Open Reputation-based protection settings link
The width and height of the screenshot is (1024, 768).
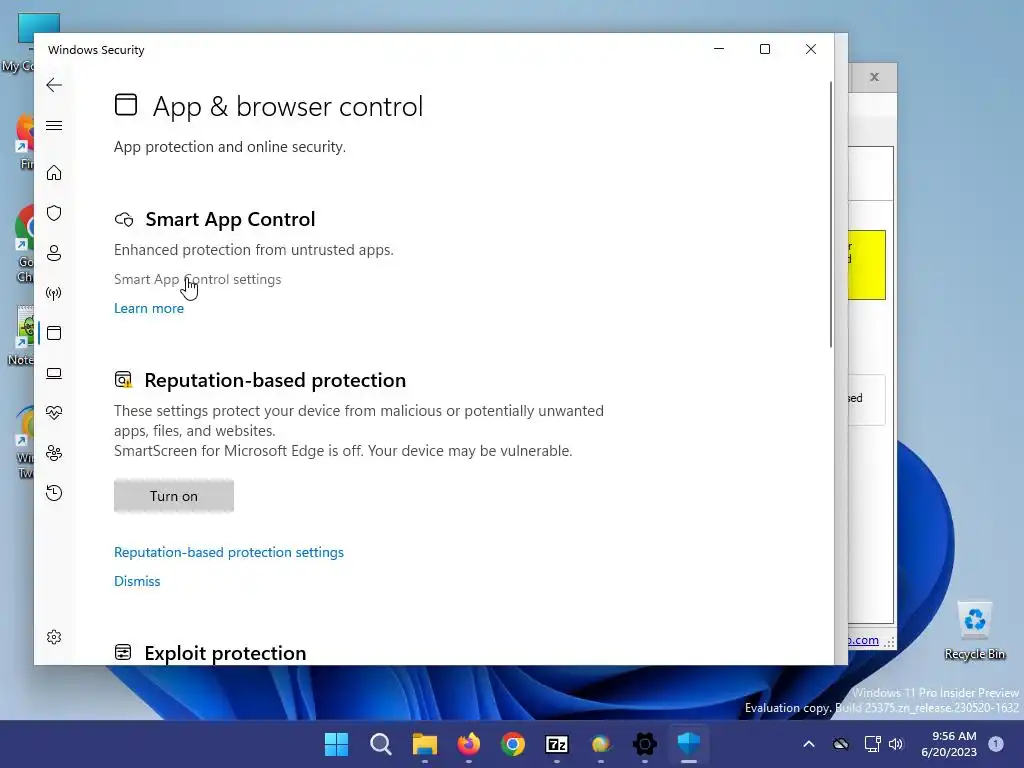(229, 552)
